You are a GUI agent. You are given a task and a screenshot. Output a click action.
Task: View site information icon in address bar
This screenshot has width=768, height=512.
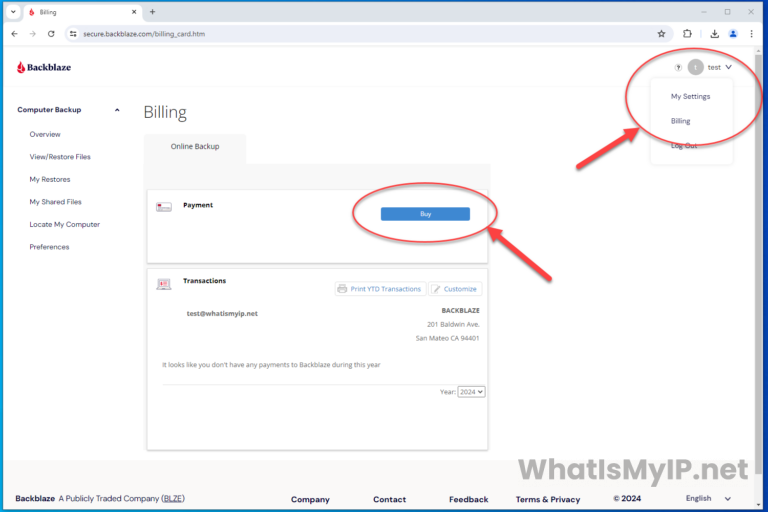pyautogui.click(x=73, y=34)
